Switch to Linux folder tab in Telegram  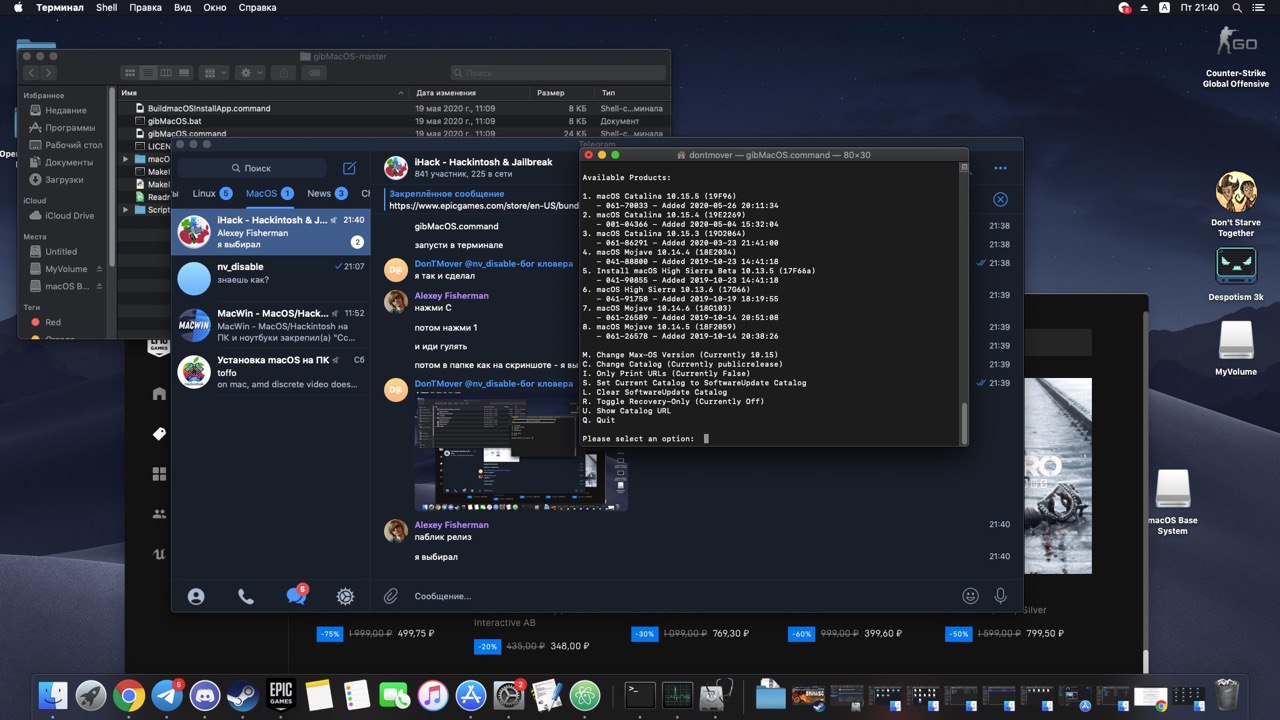pos(212,193)
